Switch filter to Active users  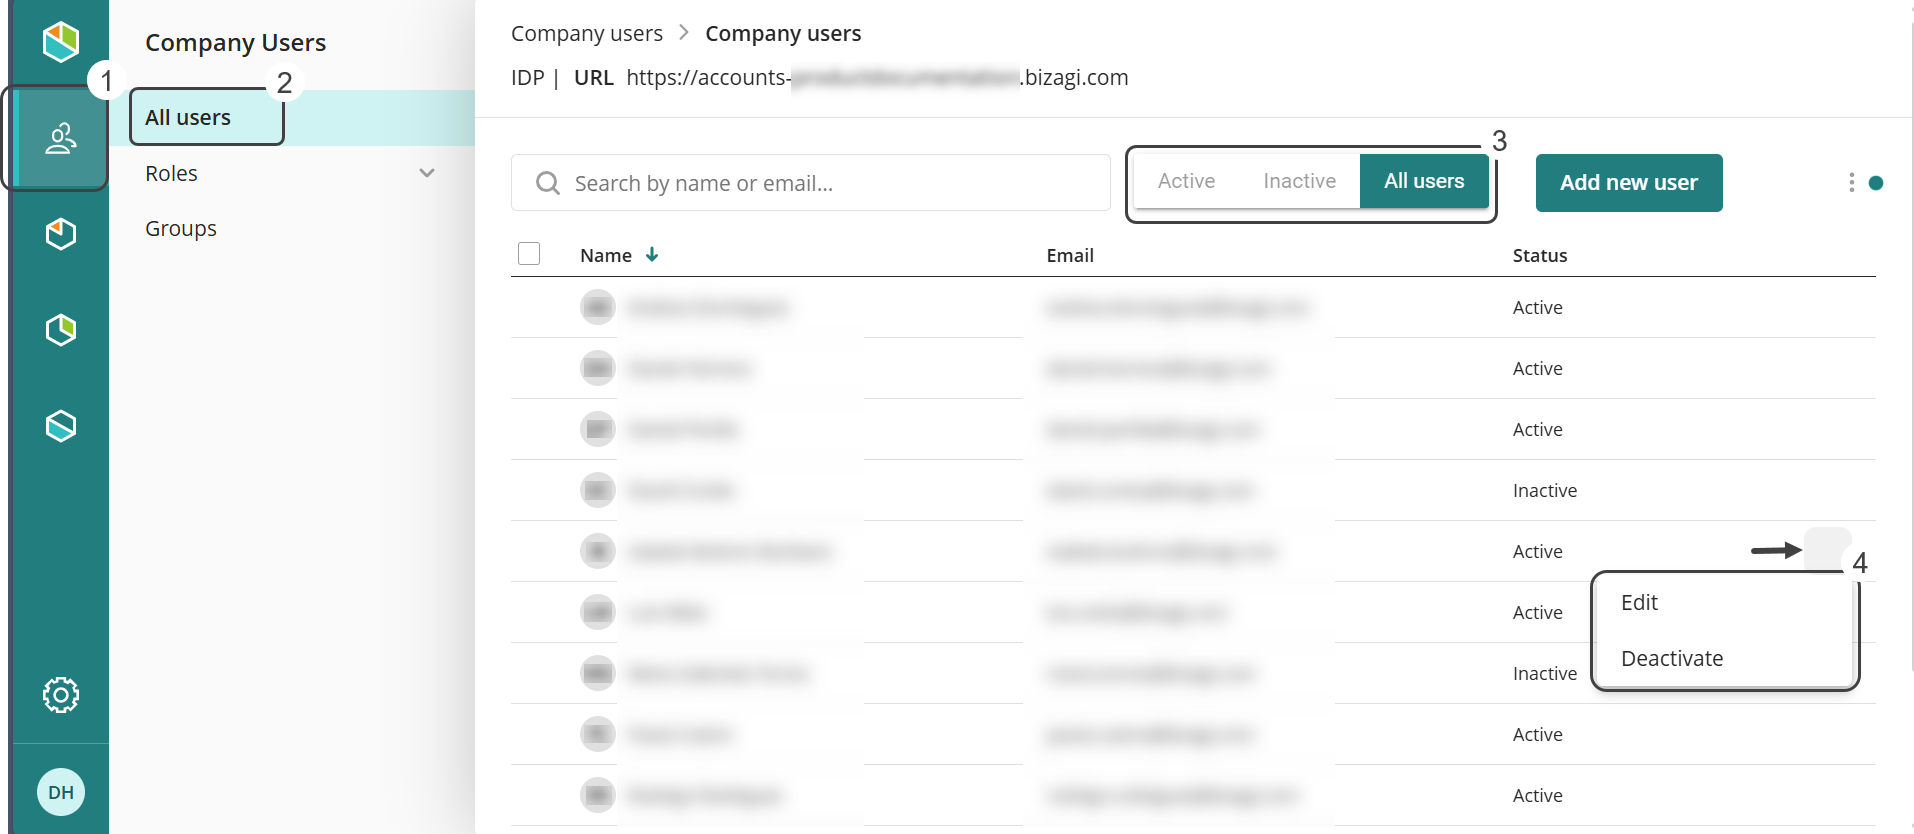click(1186, 181)
